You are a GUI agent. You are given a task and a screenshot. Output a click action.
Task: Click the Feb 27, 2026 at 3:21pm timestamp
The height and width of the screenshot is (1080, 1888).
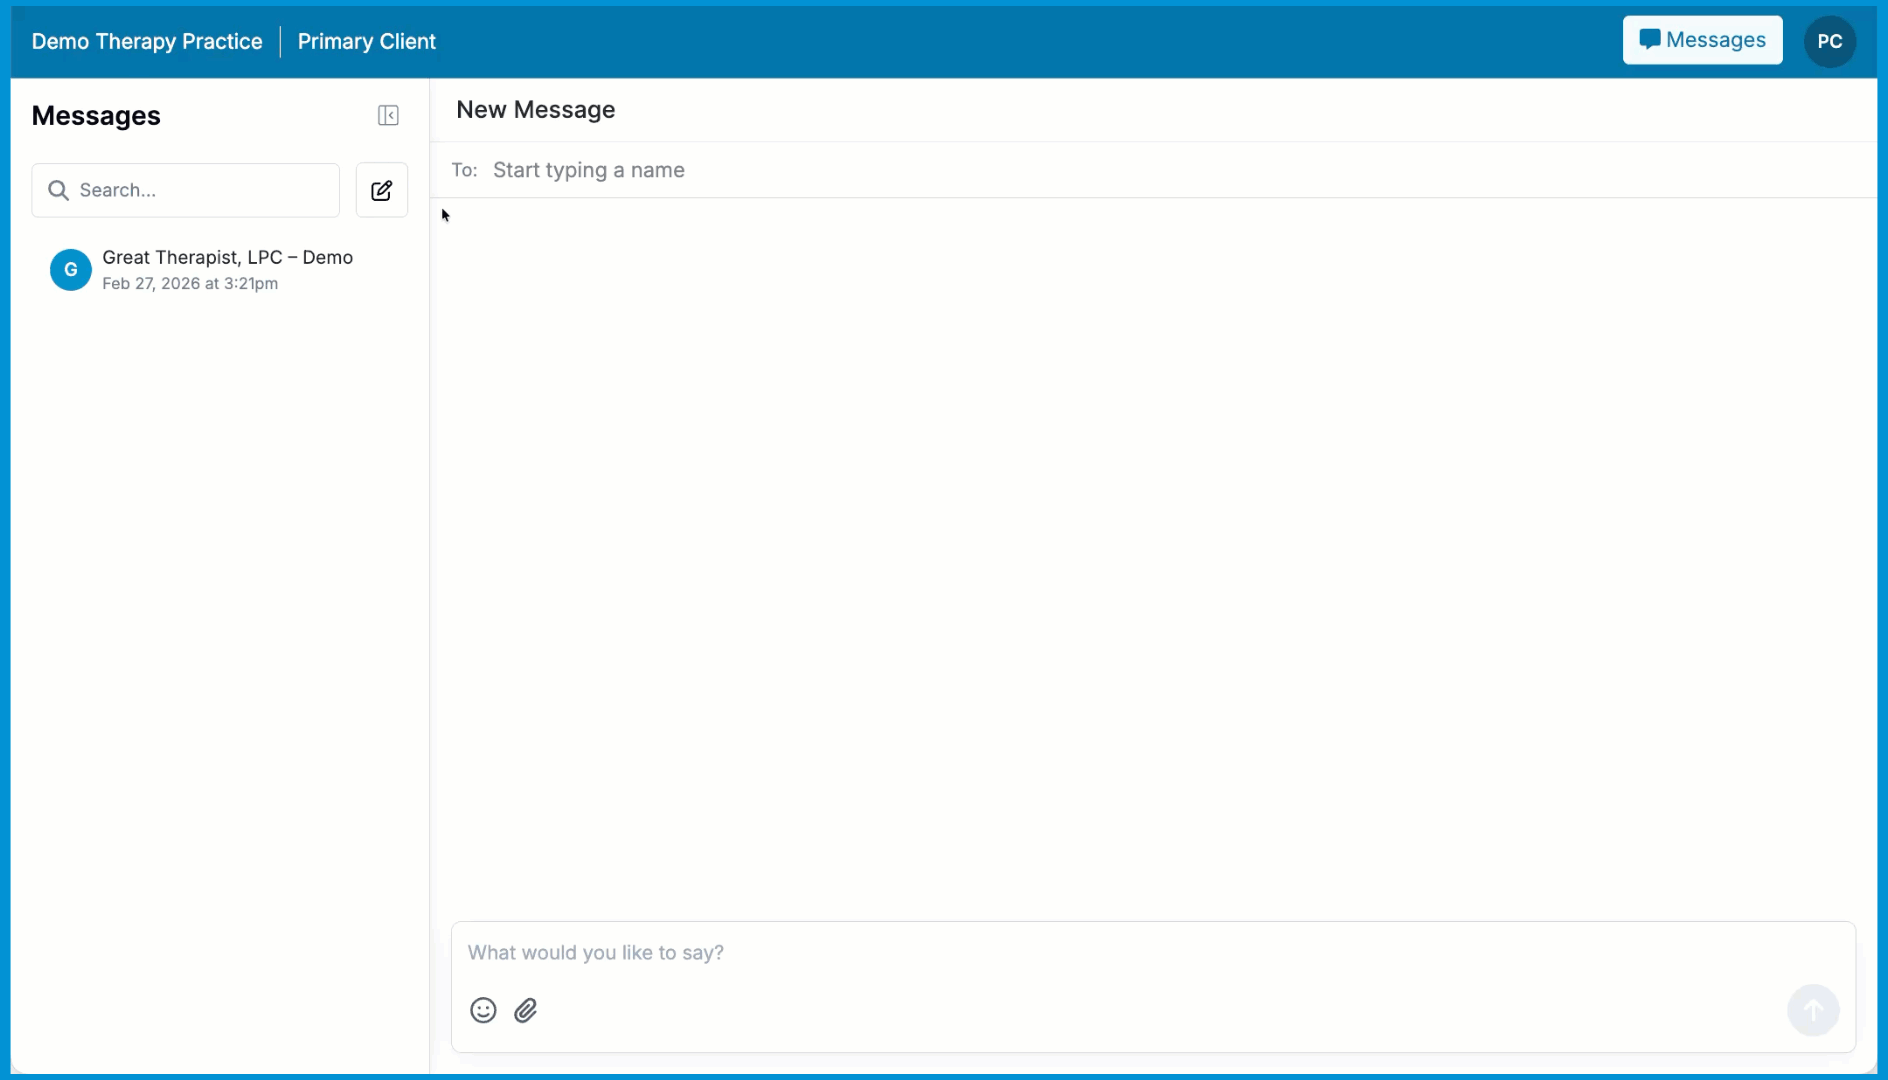coord(190,284)
